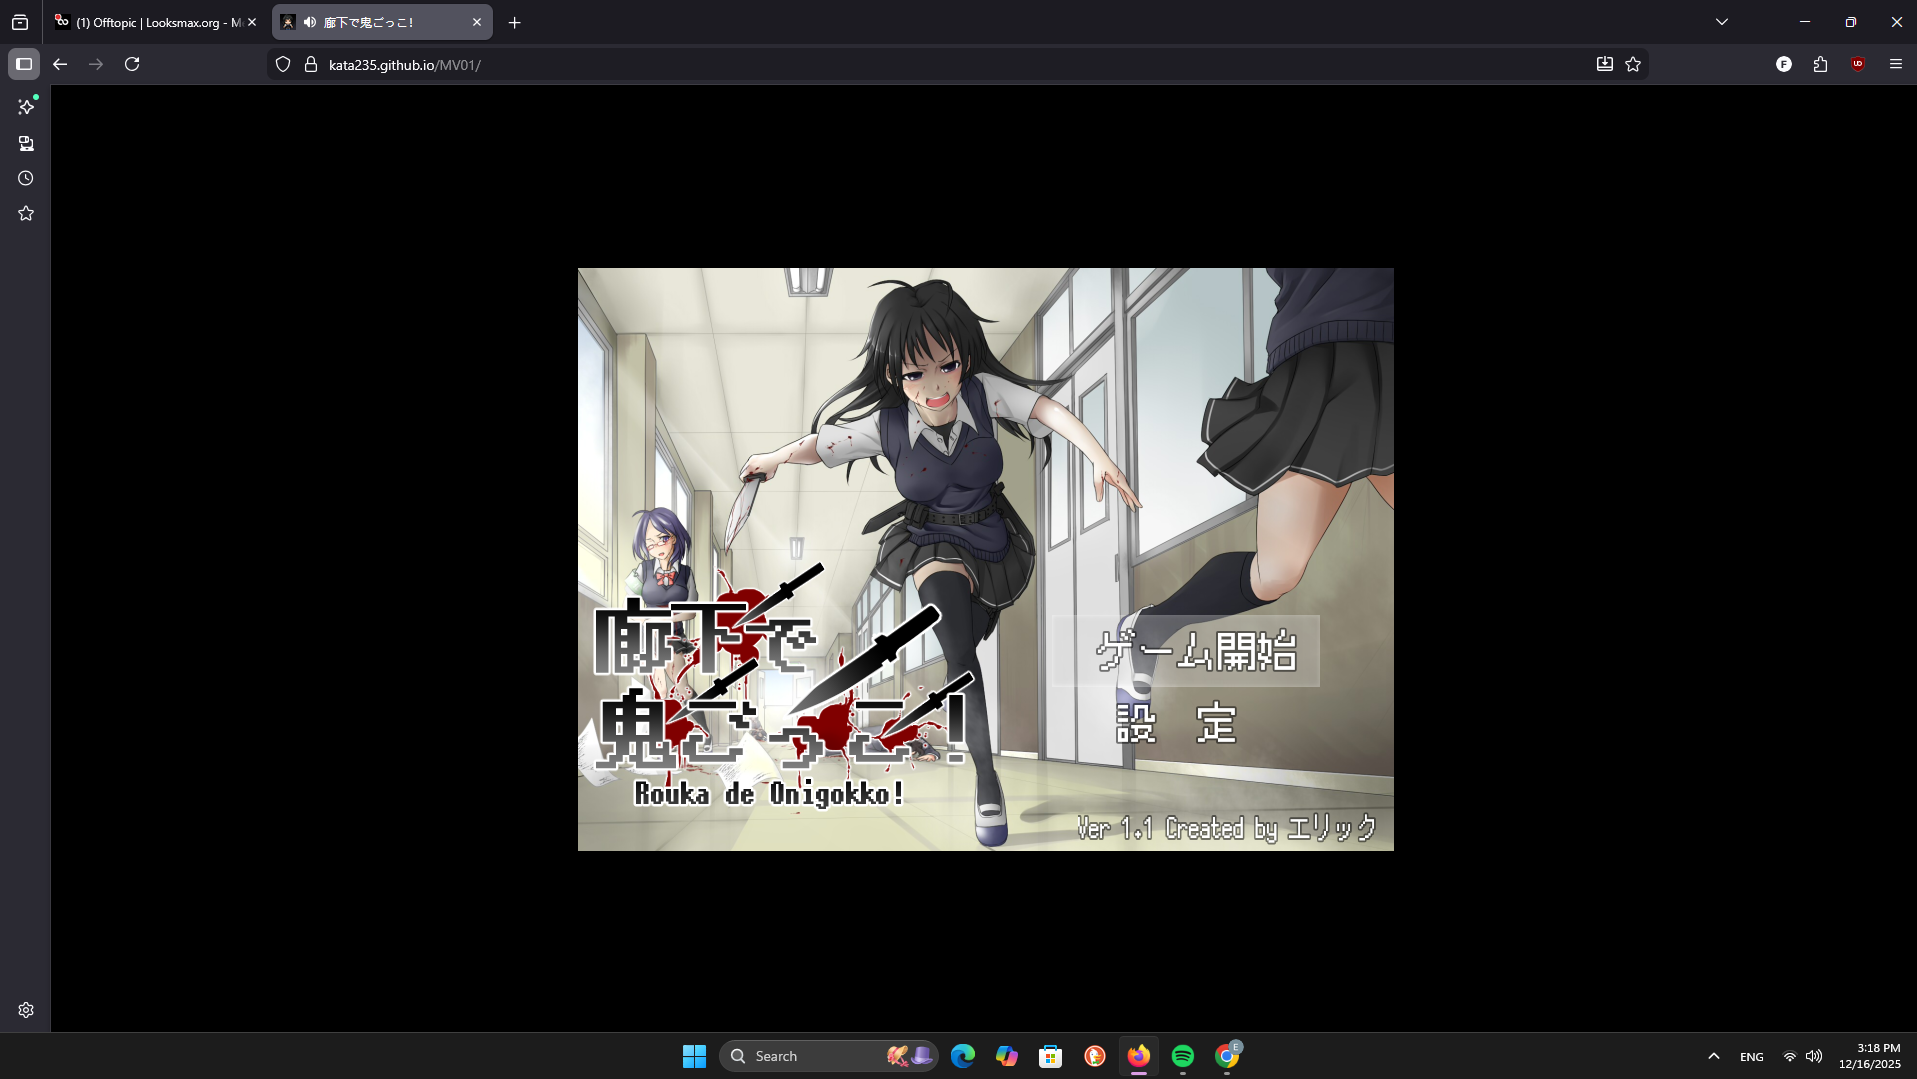Toggle the sidebar visibility button
This screenshot has height=1079, width=1917.
(x=24, y=64)
